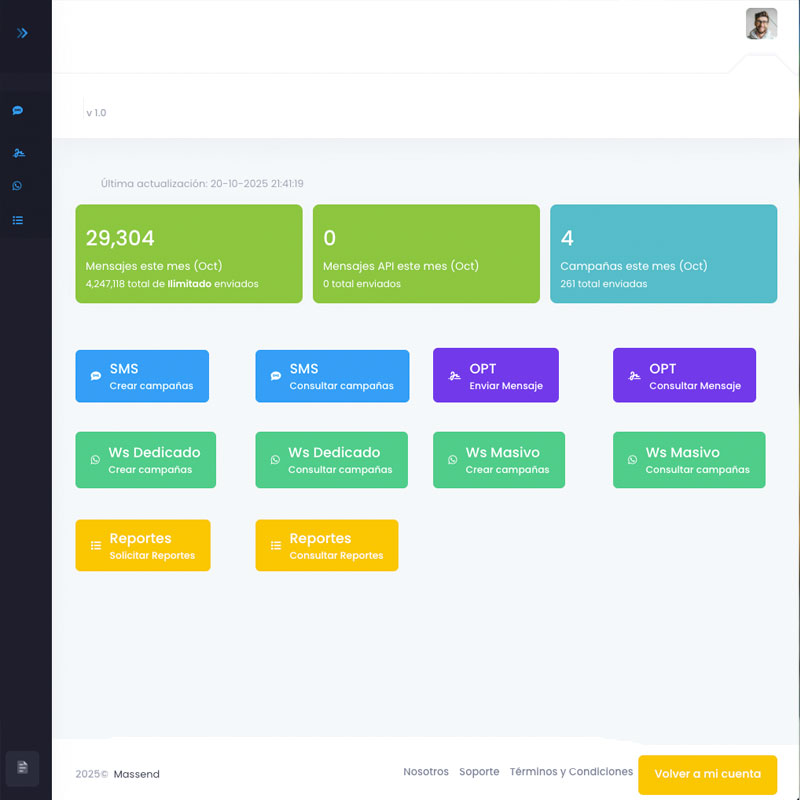The image size is (800, 800).
Task: Open SMS chat bubble icon in sidebar
Action: 18,111
